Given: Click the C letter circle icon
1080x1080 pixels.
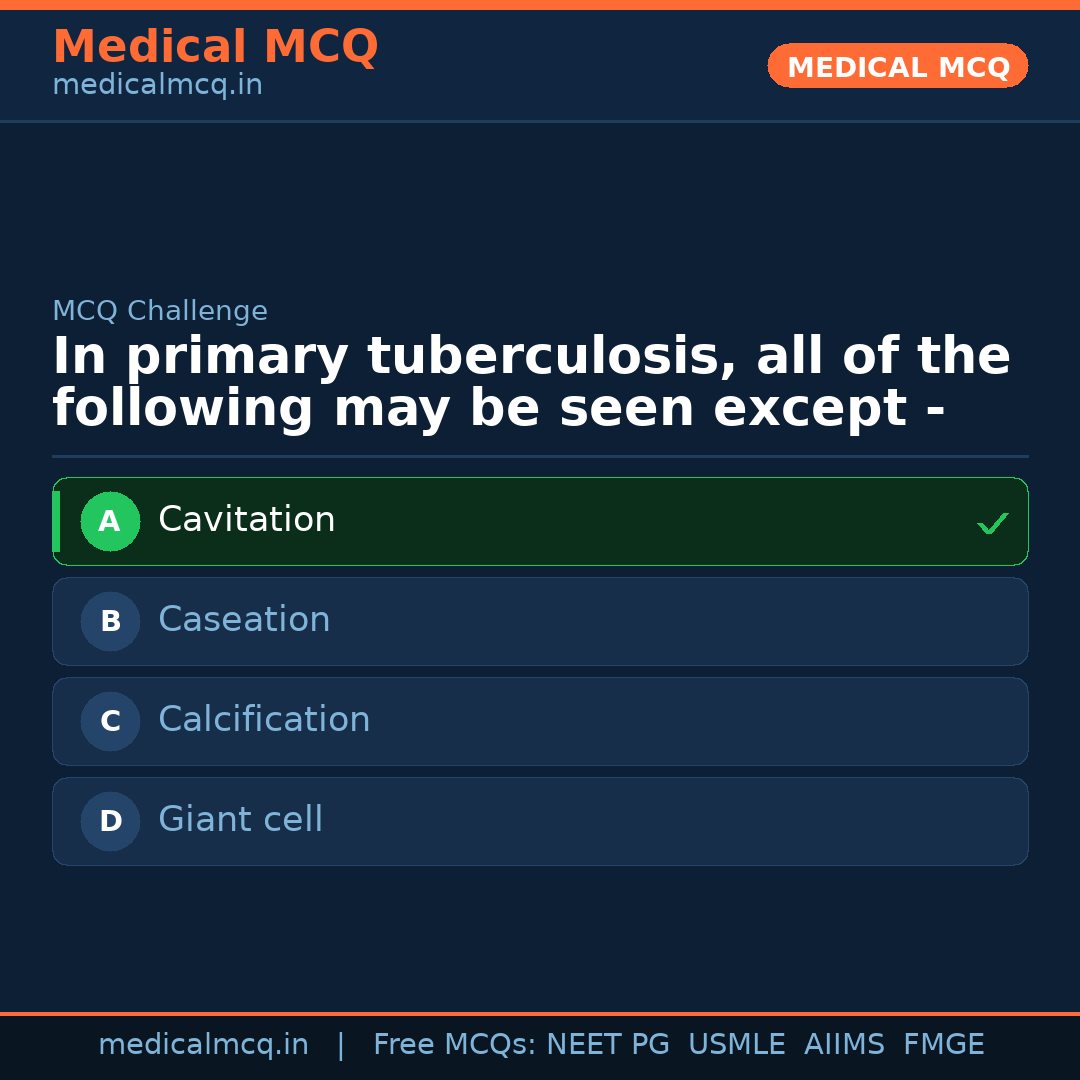Looking at the screenshot, I should click(x=110, y=721).
